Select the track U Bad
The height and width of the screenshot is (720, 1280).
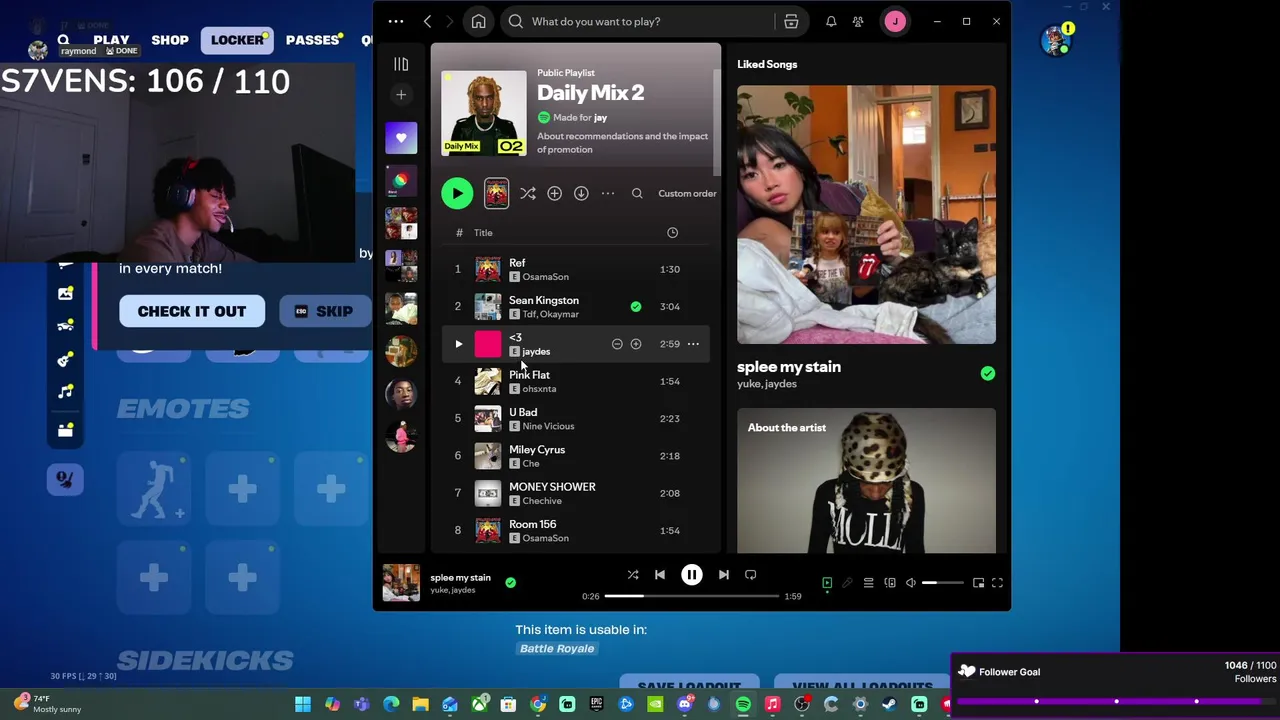[576, 418]
